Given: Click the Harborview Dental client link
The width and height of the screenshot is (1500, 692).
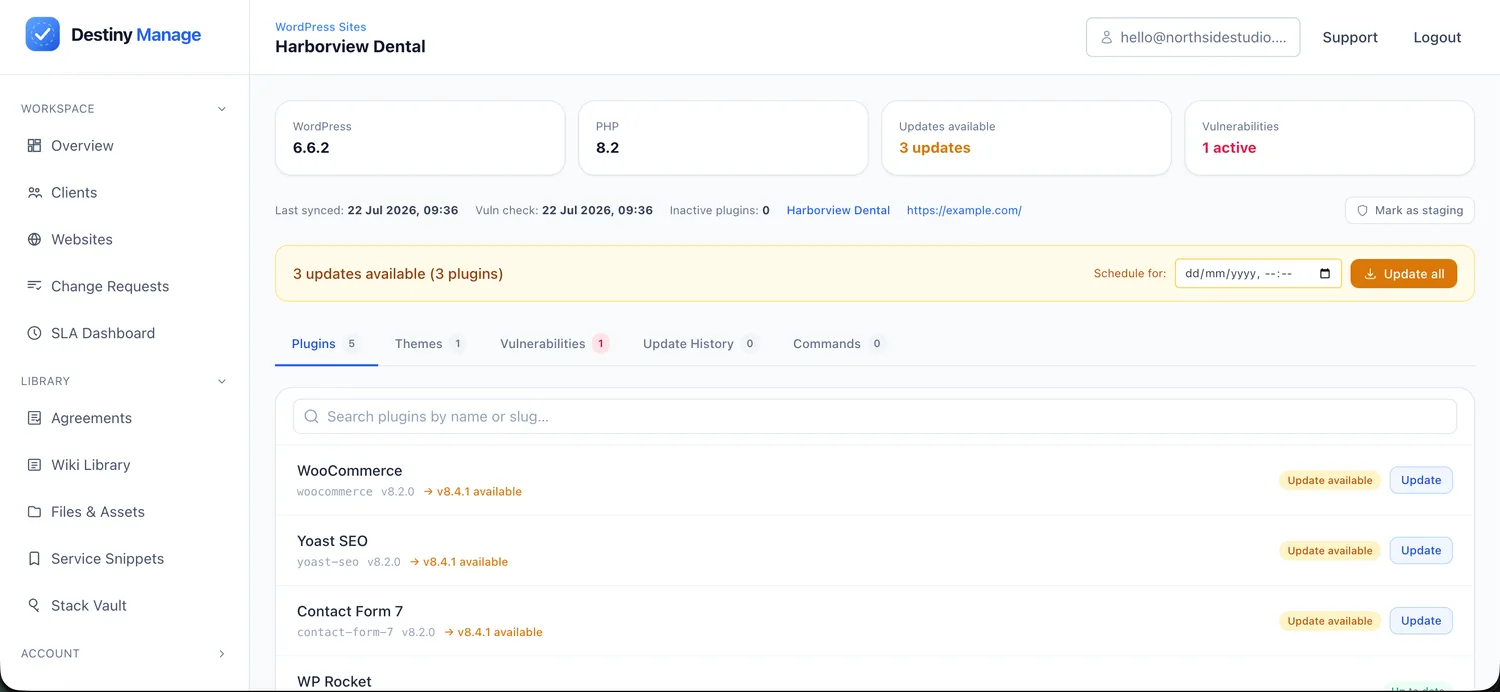Looking at the screenshot, I should [838, 210].
